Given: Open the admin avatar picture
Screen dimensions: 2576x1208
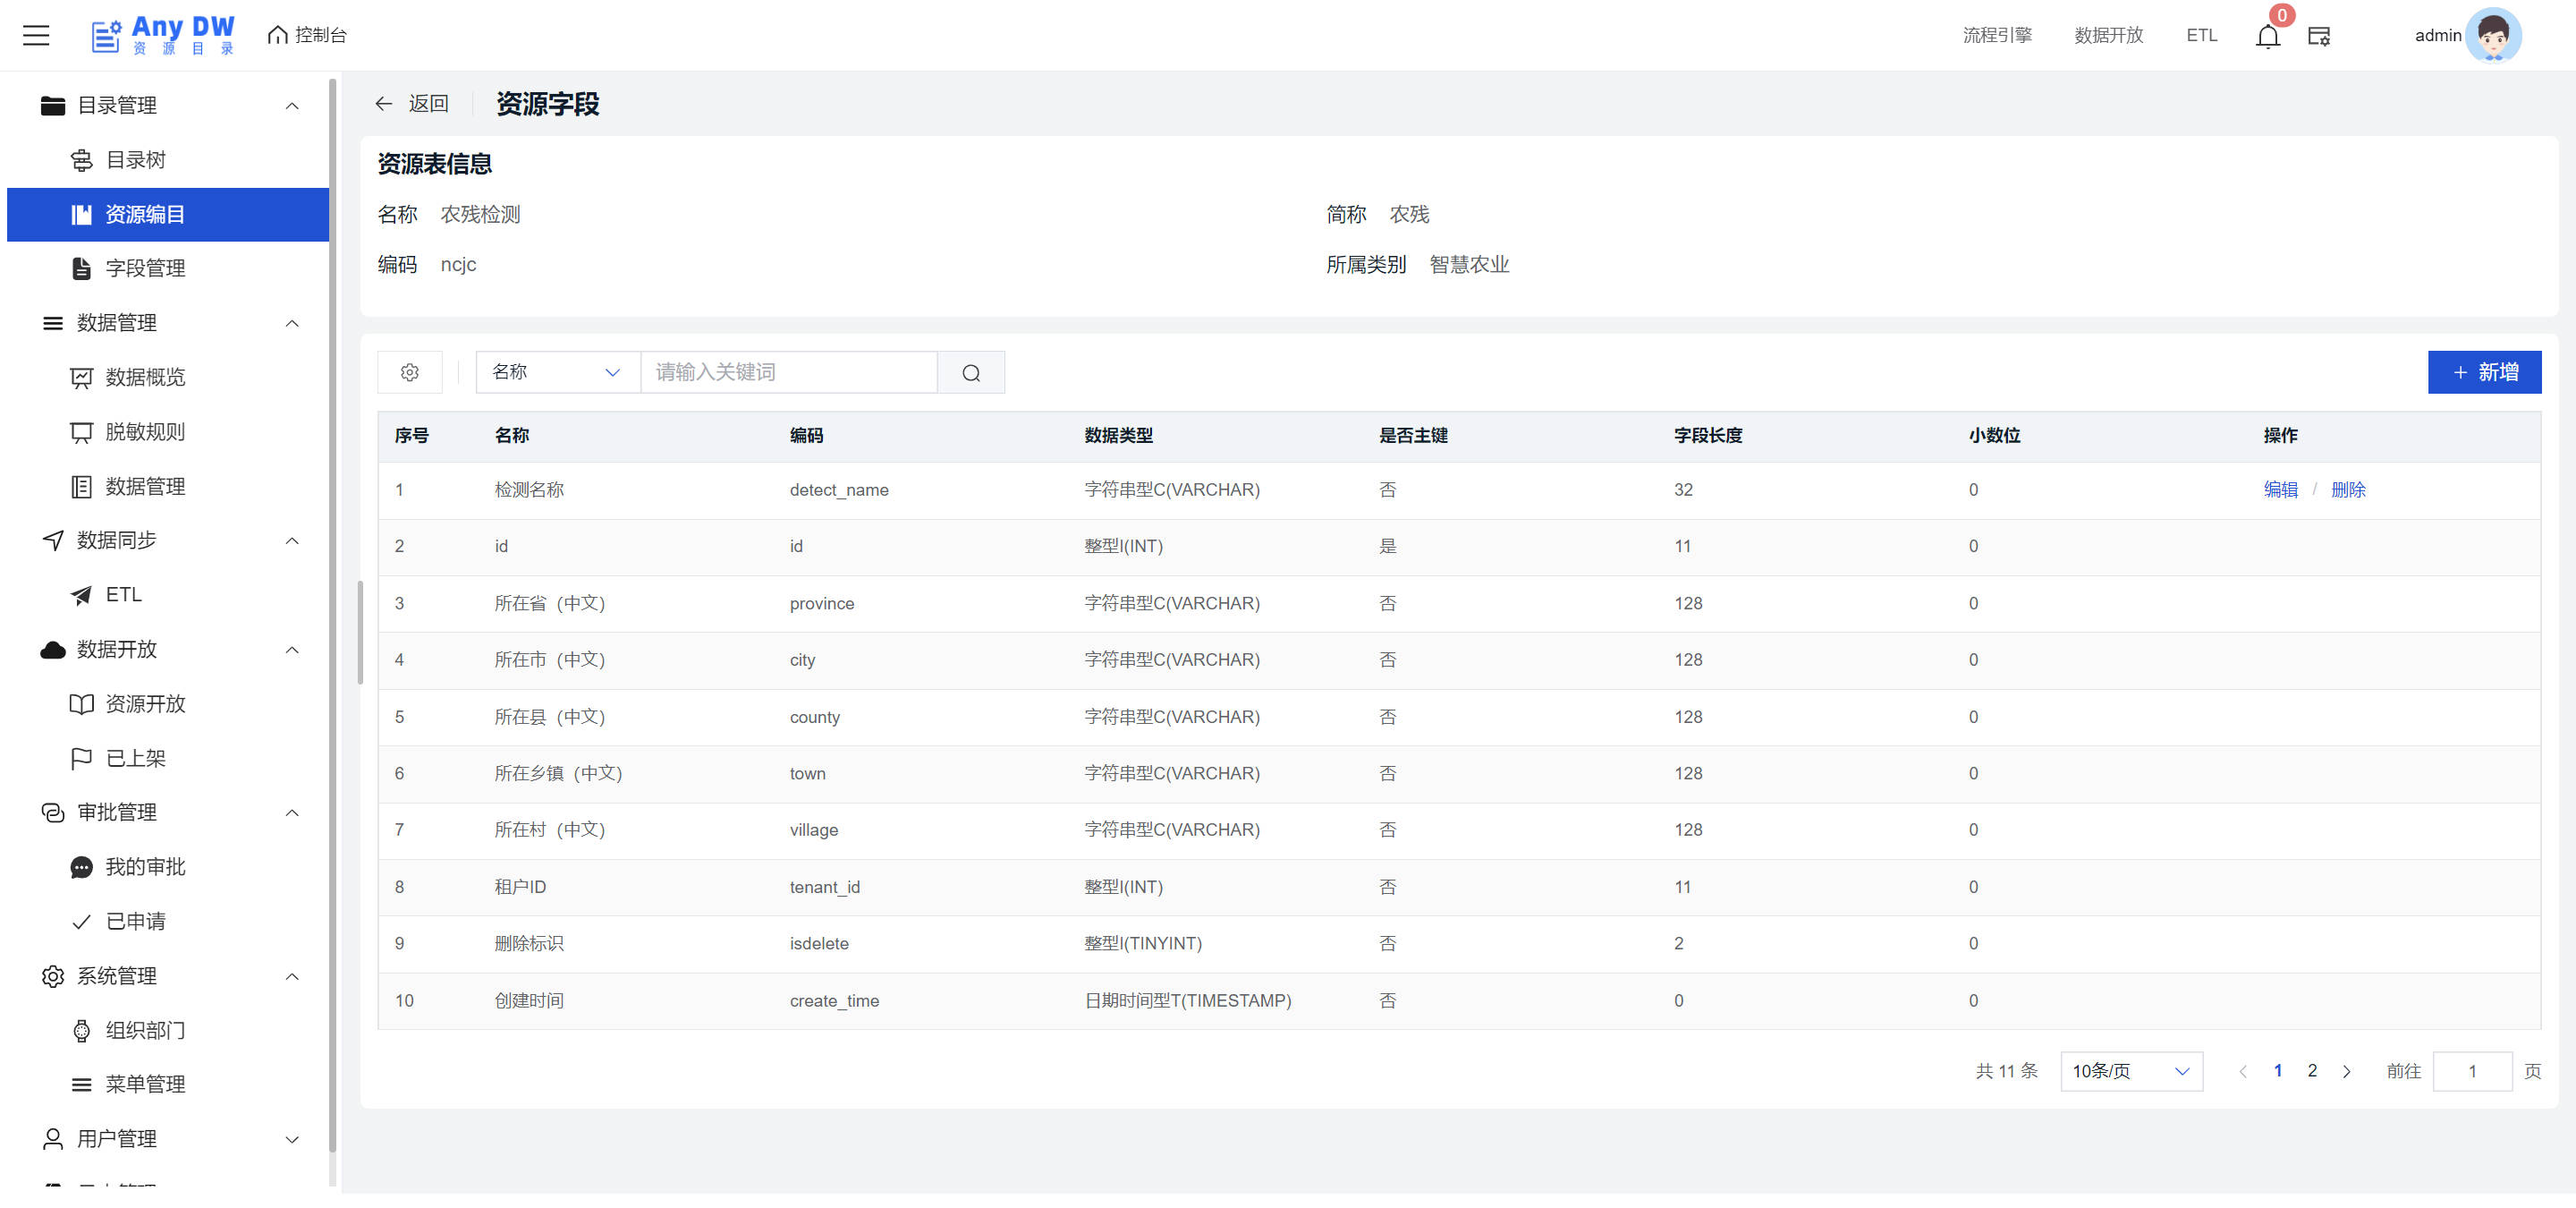Looking at the screenshot, I should pyautogui.click(x=2492, y=35).
